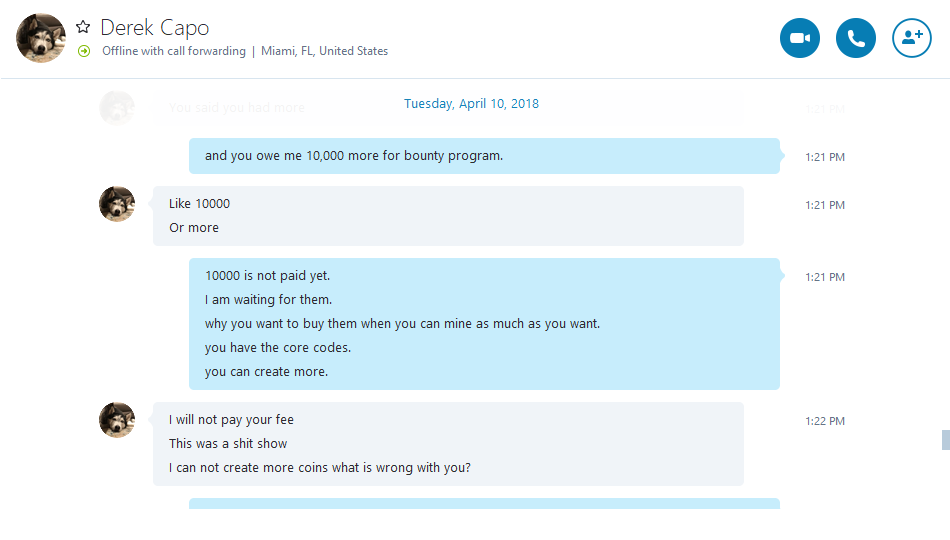950x540 pixels.
Task: Select the "Like 10000 Or more" message bubble
Action: (x=448, y=216)
